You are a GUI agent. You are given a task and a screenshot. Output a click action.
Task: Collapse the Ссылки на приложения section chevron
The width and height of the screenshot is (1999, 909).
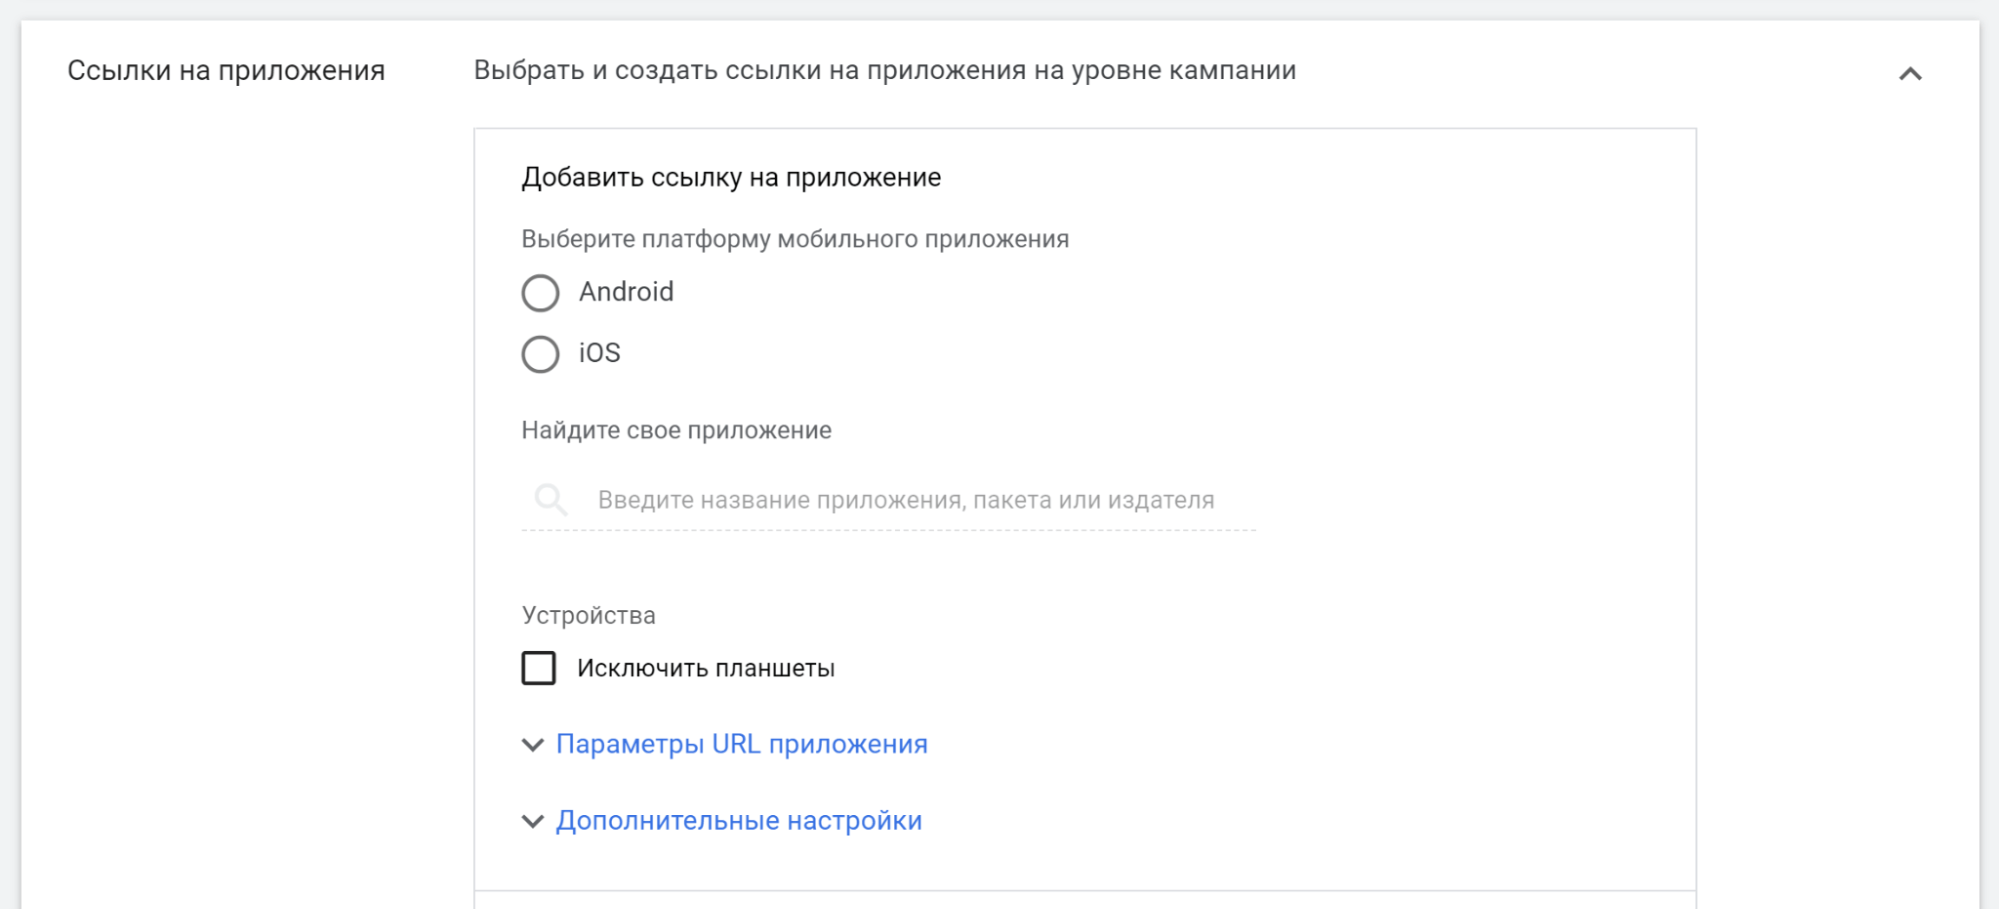1910,73
